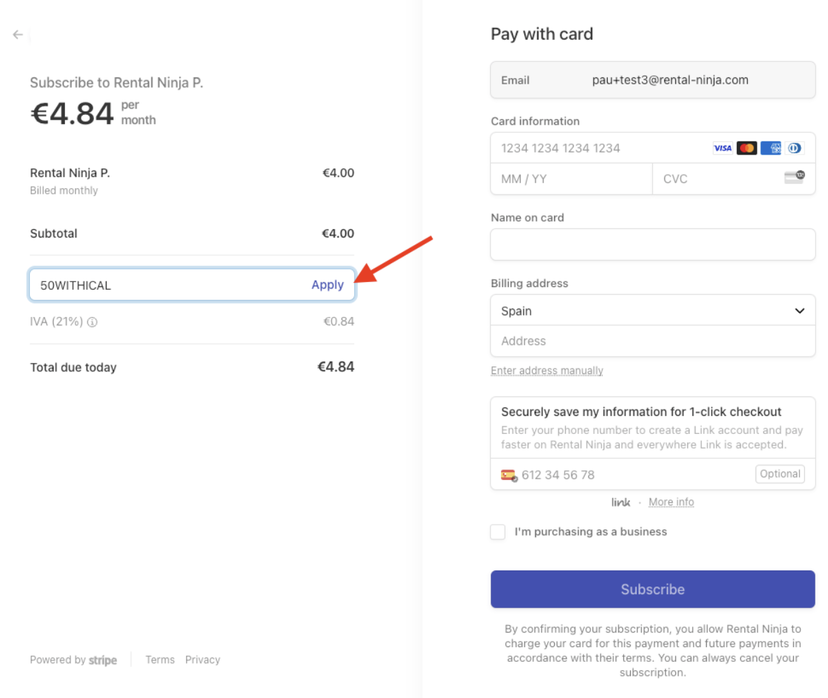The height and width of the screenshot is (698, 828).
Task: Open the Terms link
Action: (160, 660)
